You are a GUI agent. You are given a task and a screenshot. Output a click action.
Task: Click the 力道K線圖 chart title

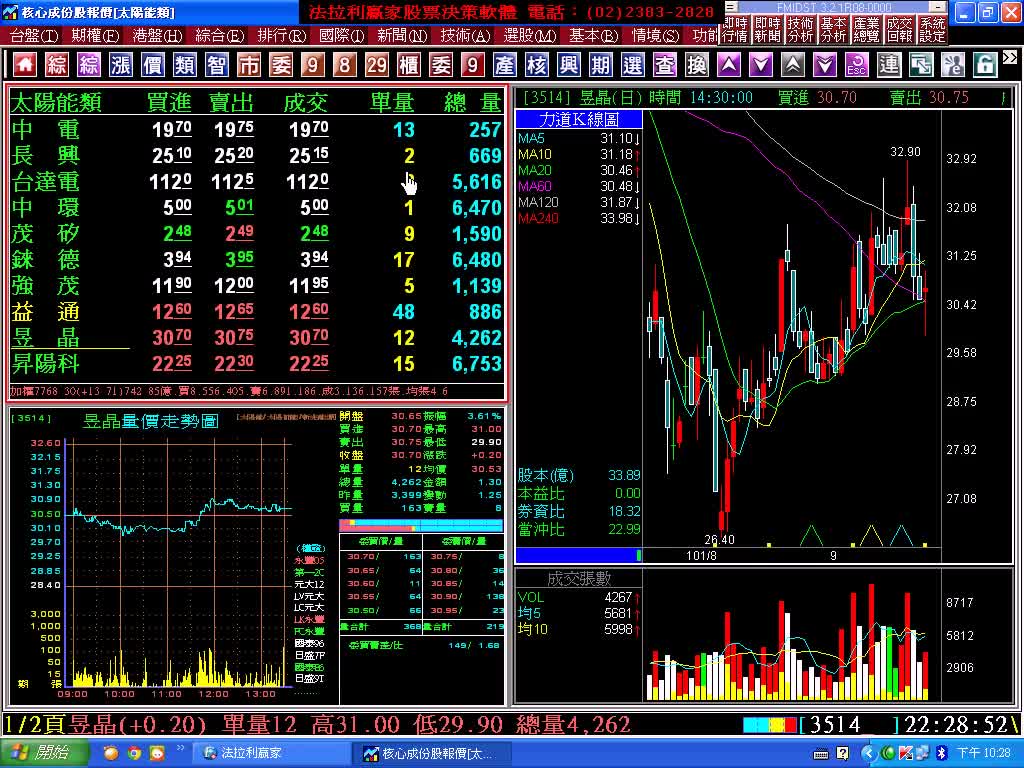579,119
